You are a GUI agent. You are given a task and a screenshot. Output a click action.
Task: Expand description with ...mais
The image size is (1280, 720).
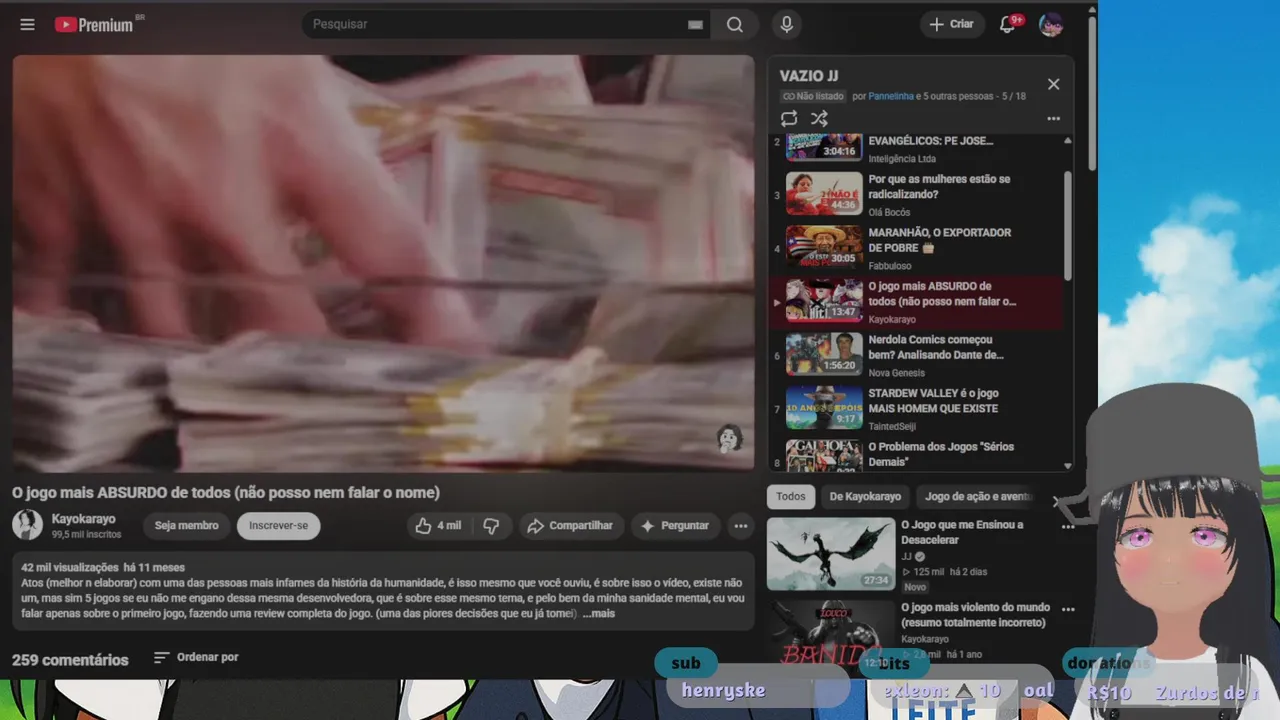(599, 613)
